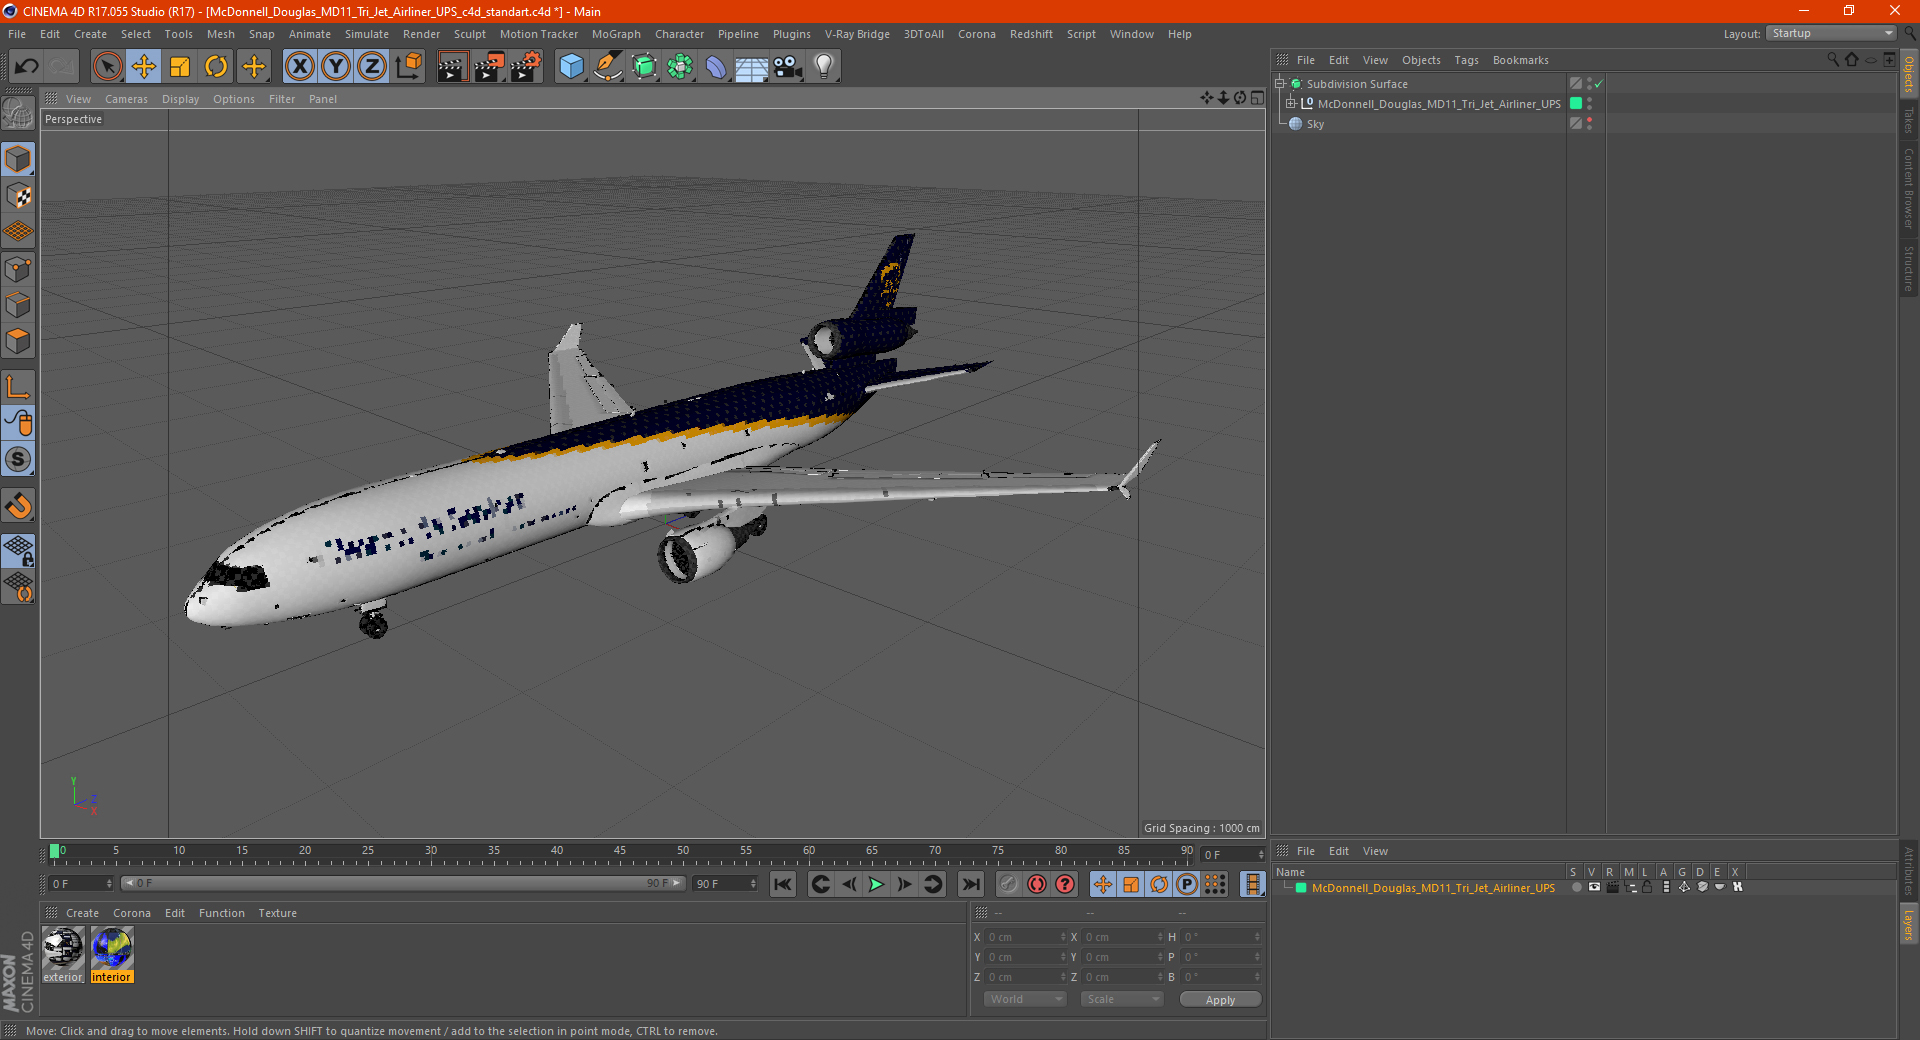Open the World coordinate dropdown

click(1025, 999)
